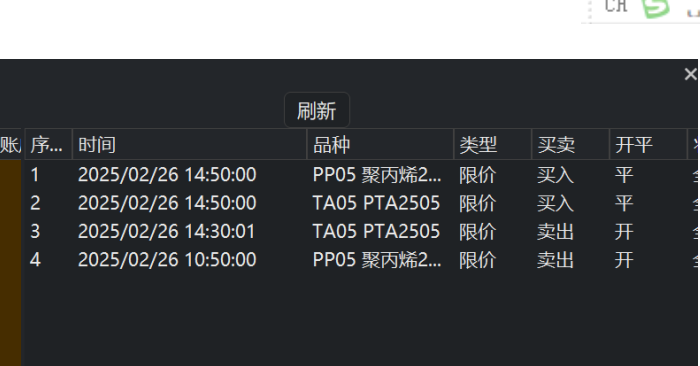This screenshot has width=700, height=366.
Task: Click the 14:30:01 timestamp cell
Action: (167, 231)
